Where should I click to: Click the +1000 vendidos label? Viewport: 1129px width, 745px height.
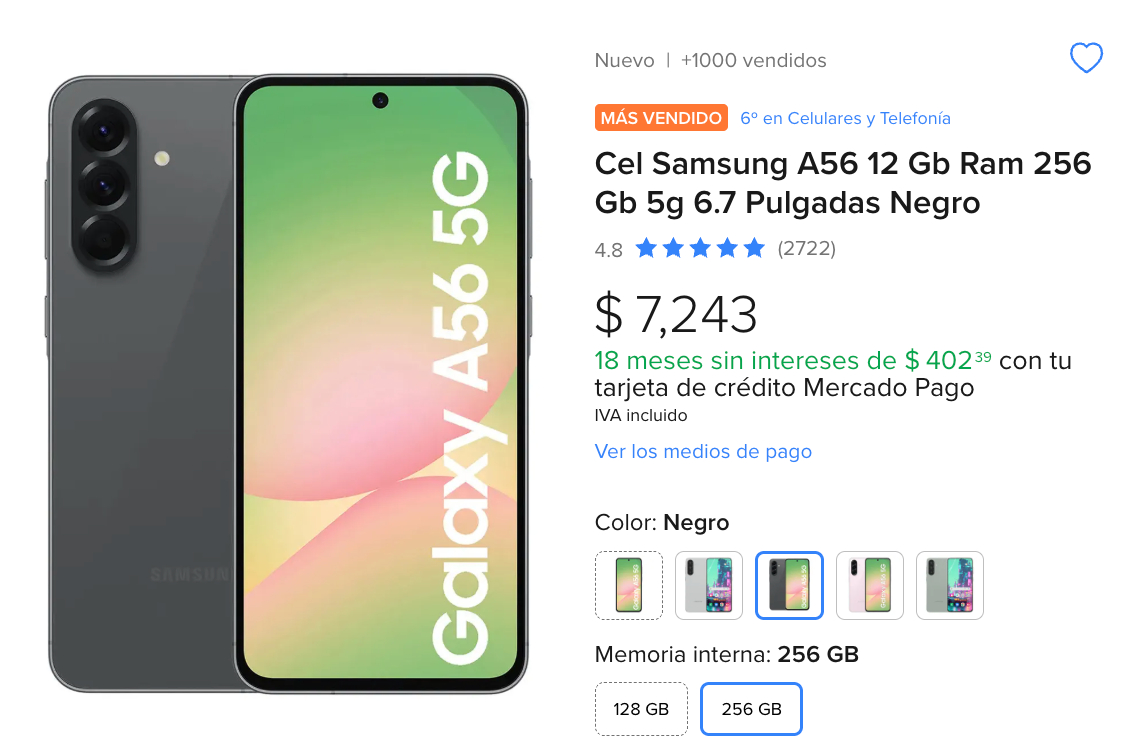(x=754, y=60)
